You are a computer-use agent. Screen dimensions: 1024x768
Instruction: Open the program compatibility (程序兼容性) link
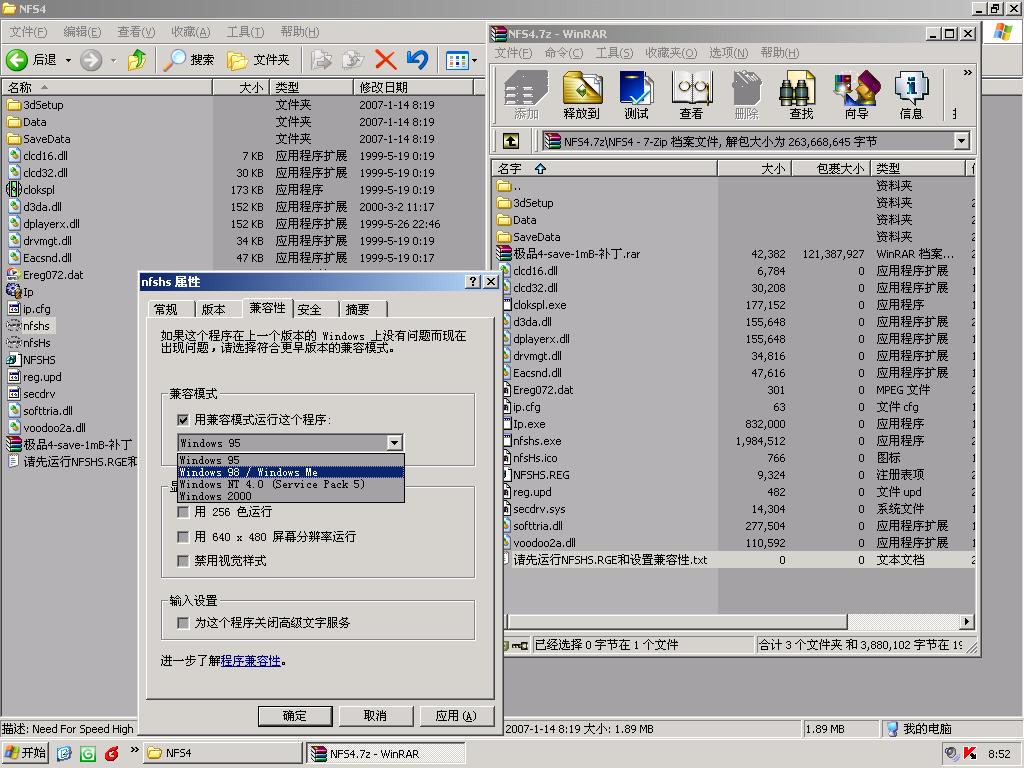(251, 661)
